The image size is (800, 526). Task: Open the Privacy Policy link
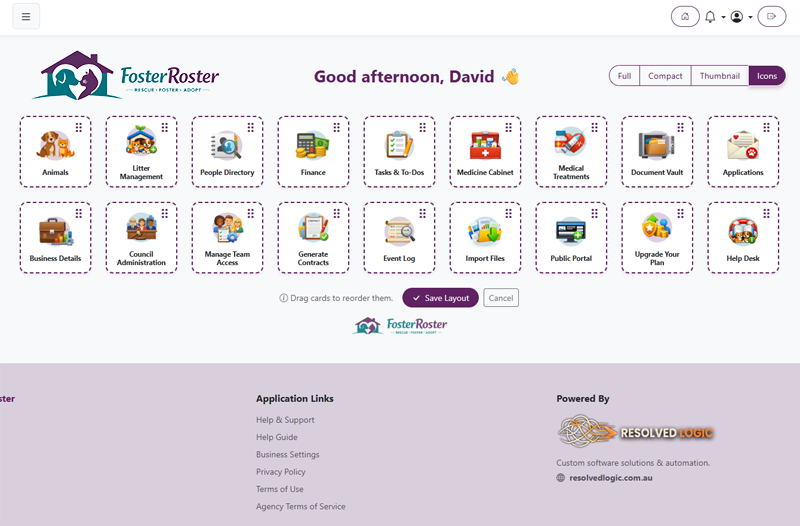click(x=281, y=472)
